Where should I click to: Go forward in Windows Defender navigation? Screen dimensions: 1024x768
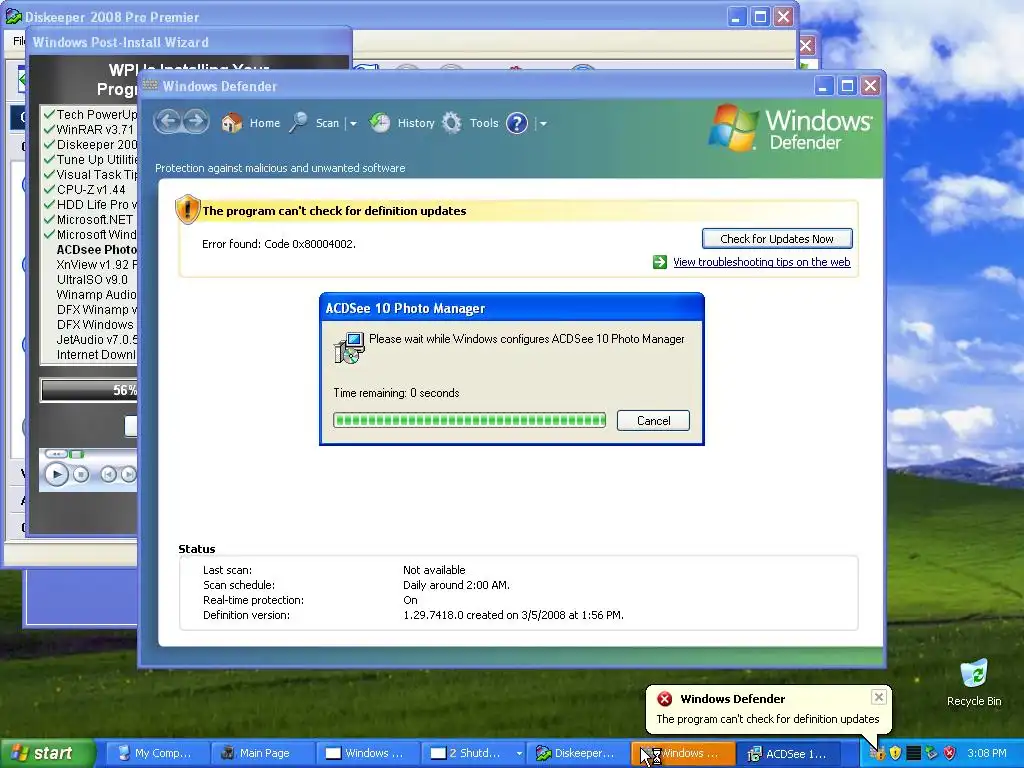click(x=195, y=121)
